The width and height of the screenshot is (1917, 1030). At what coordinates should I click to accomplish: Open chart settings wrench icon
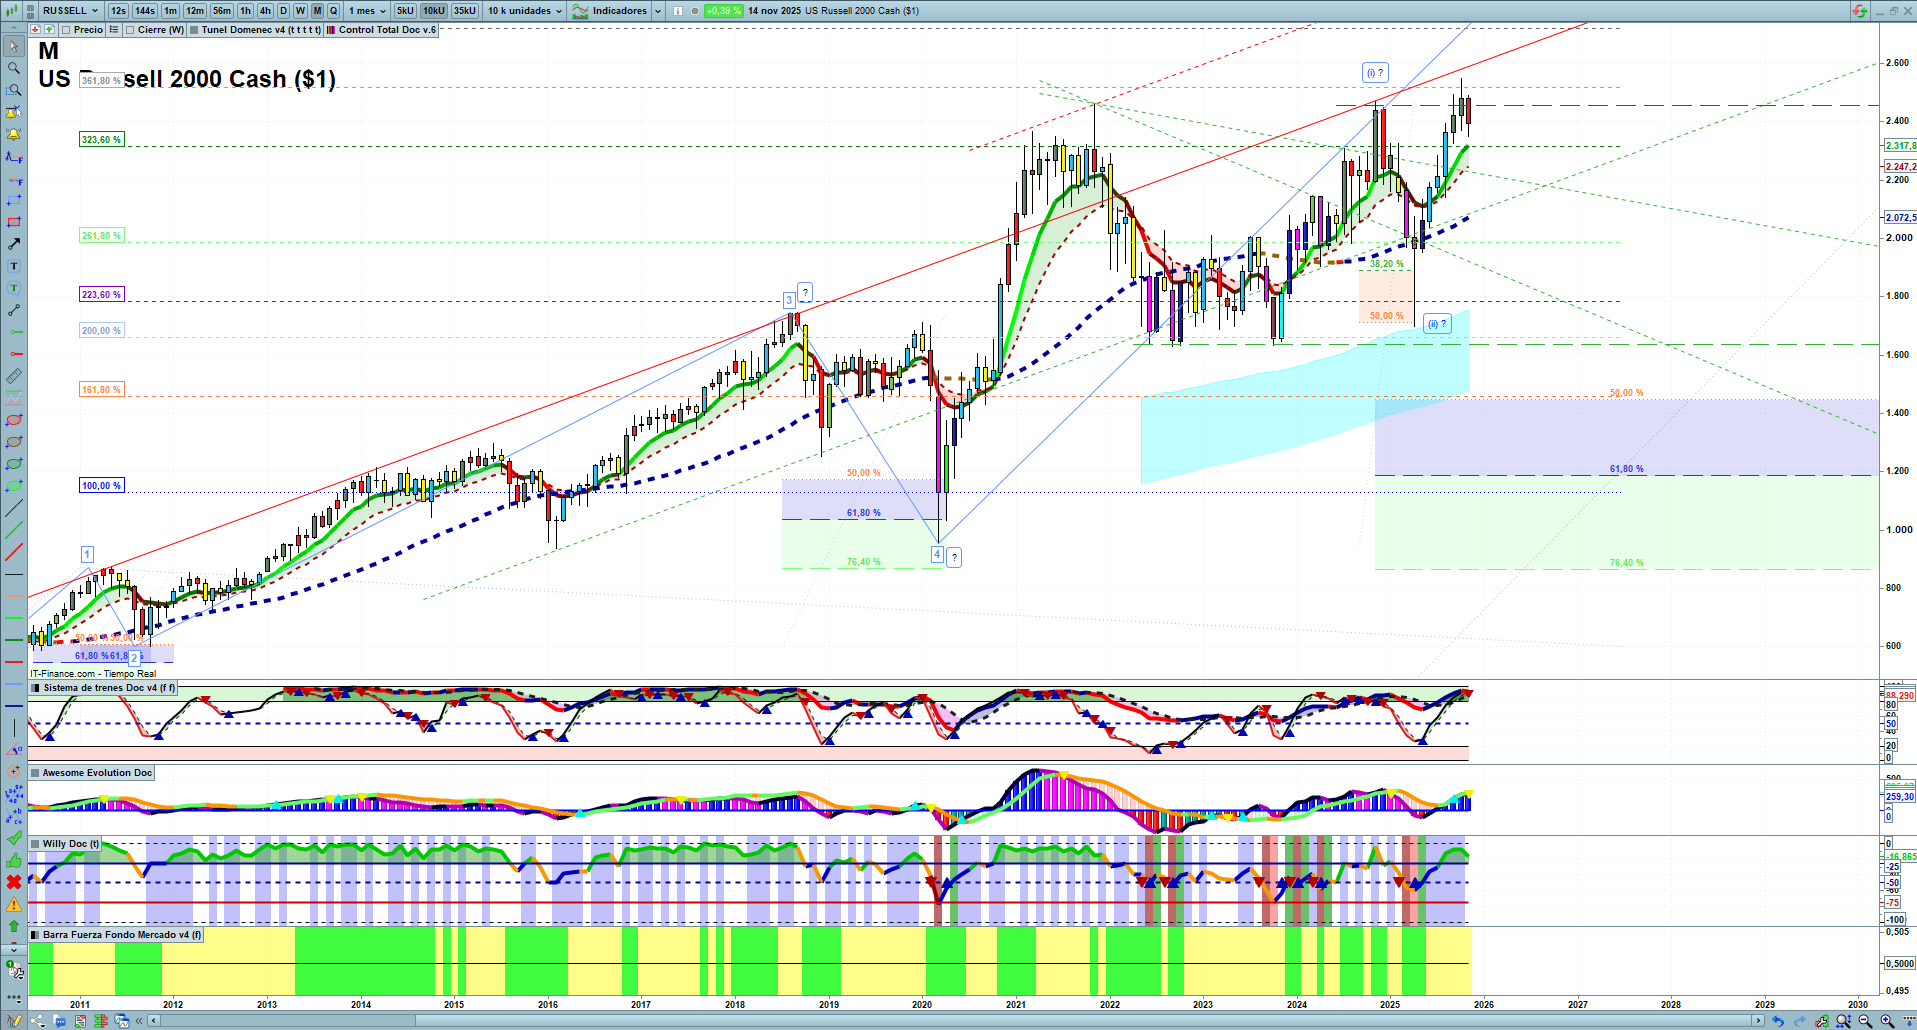pyautogui.click(x=1822, y=1021)
